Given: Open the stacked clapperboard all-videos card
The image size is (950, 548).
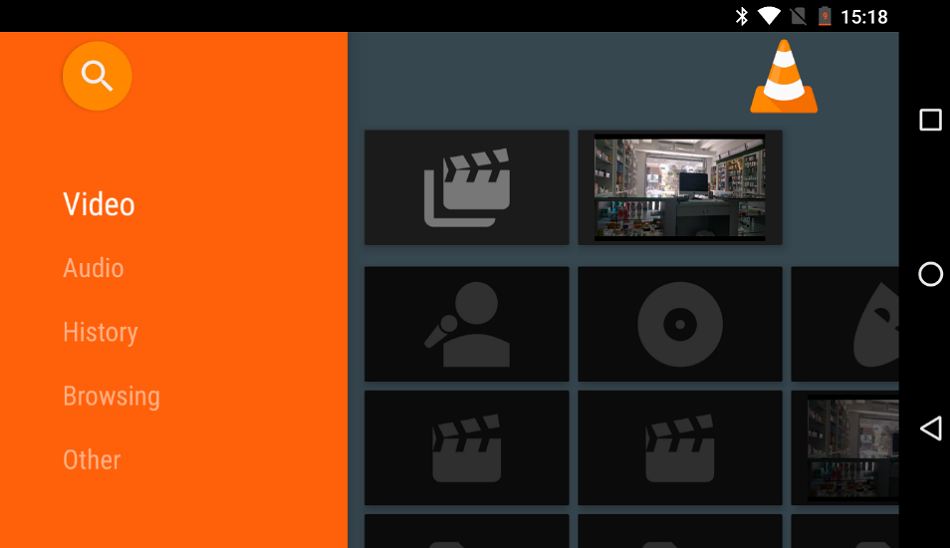Looking at the screenshot, I should [x=467, y=187].
